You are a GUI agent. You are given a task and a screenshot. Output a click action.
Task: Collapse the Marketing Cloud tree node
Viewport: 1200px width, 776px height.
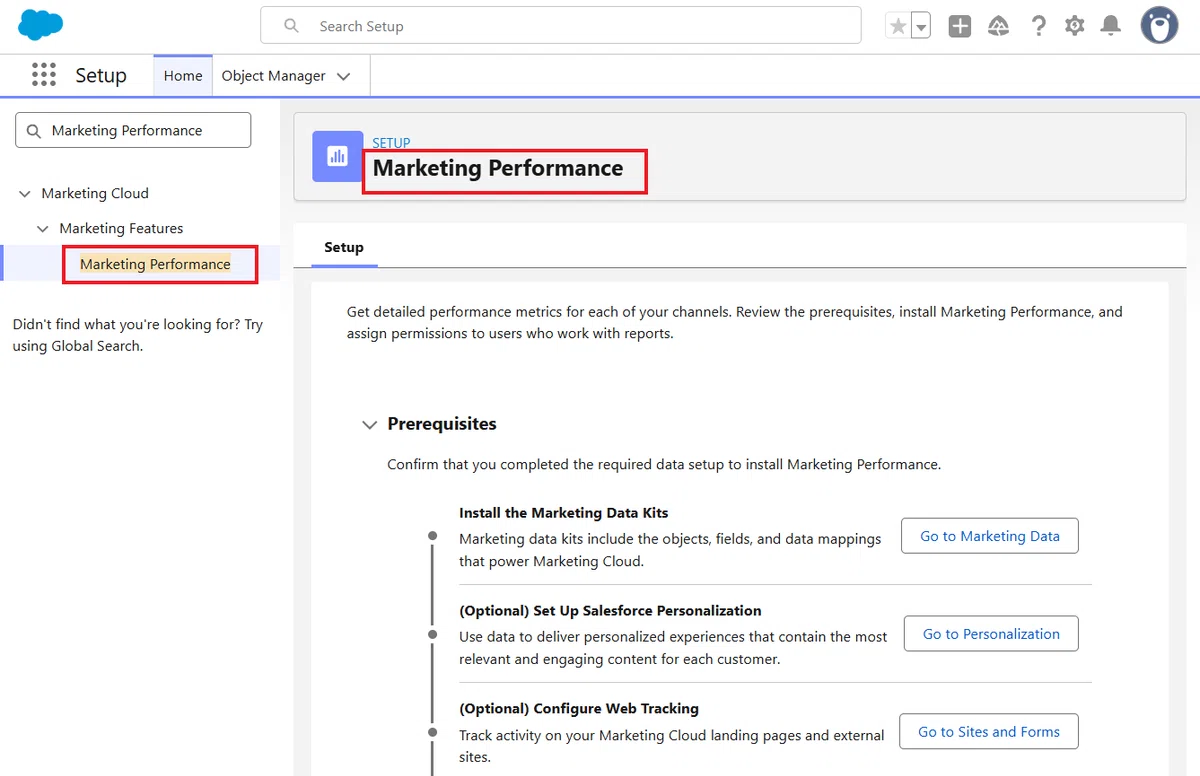tap(25, 194)
